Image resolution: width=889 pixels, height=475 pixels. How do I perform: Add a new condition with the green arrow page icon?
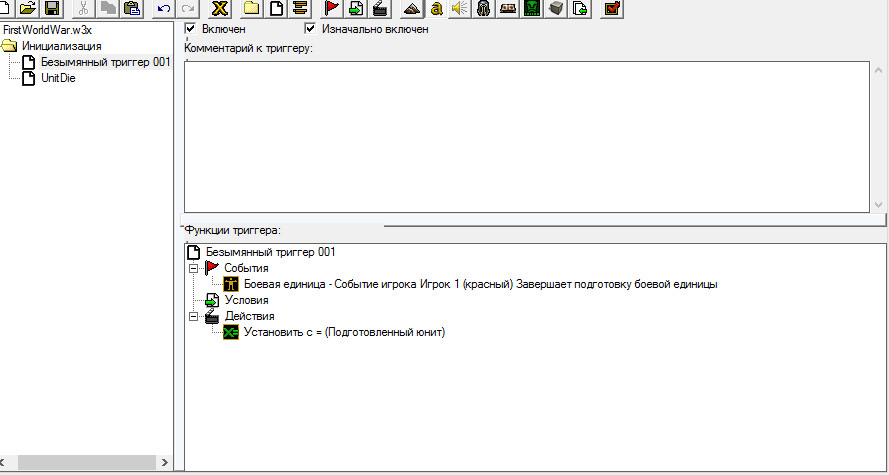pyautogui.click(x=356, y=8)
